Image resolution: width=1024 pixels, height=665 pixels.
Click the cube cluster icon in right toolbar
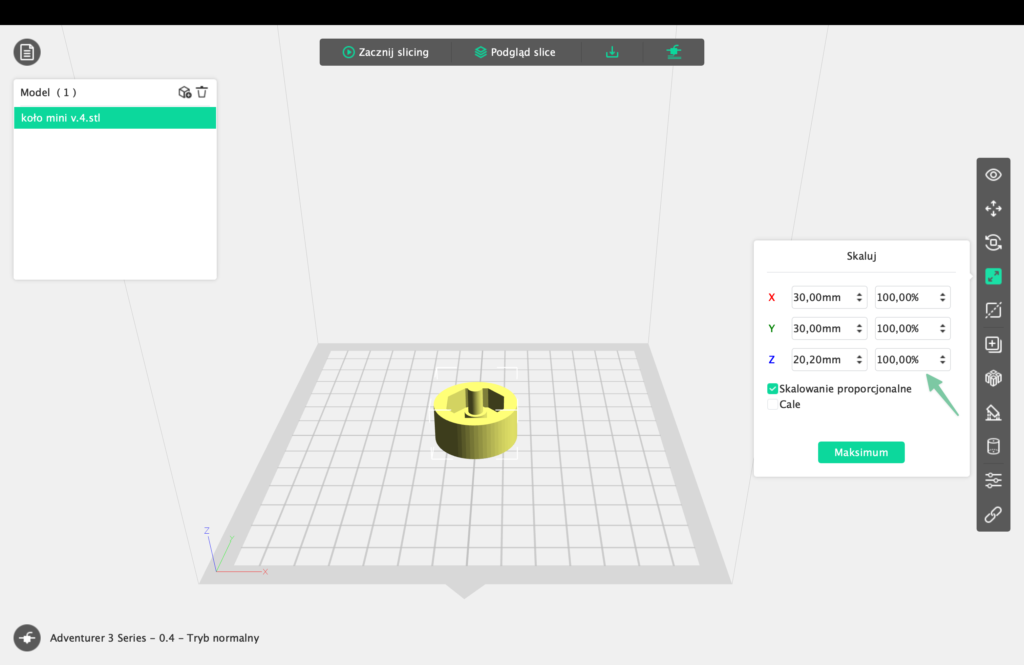click(993, 378)
